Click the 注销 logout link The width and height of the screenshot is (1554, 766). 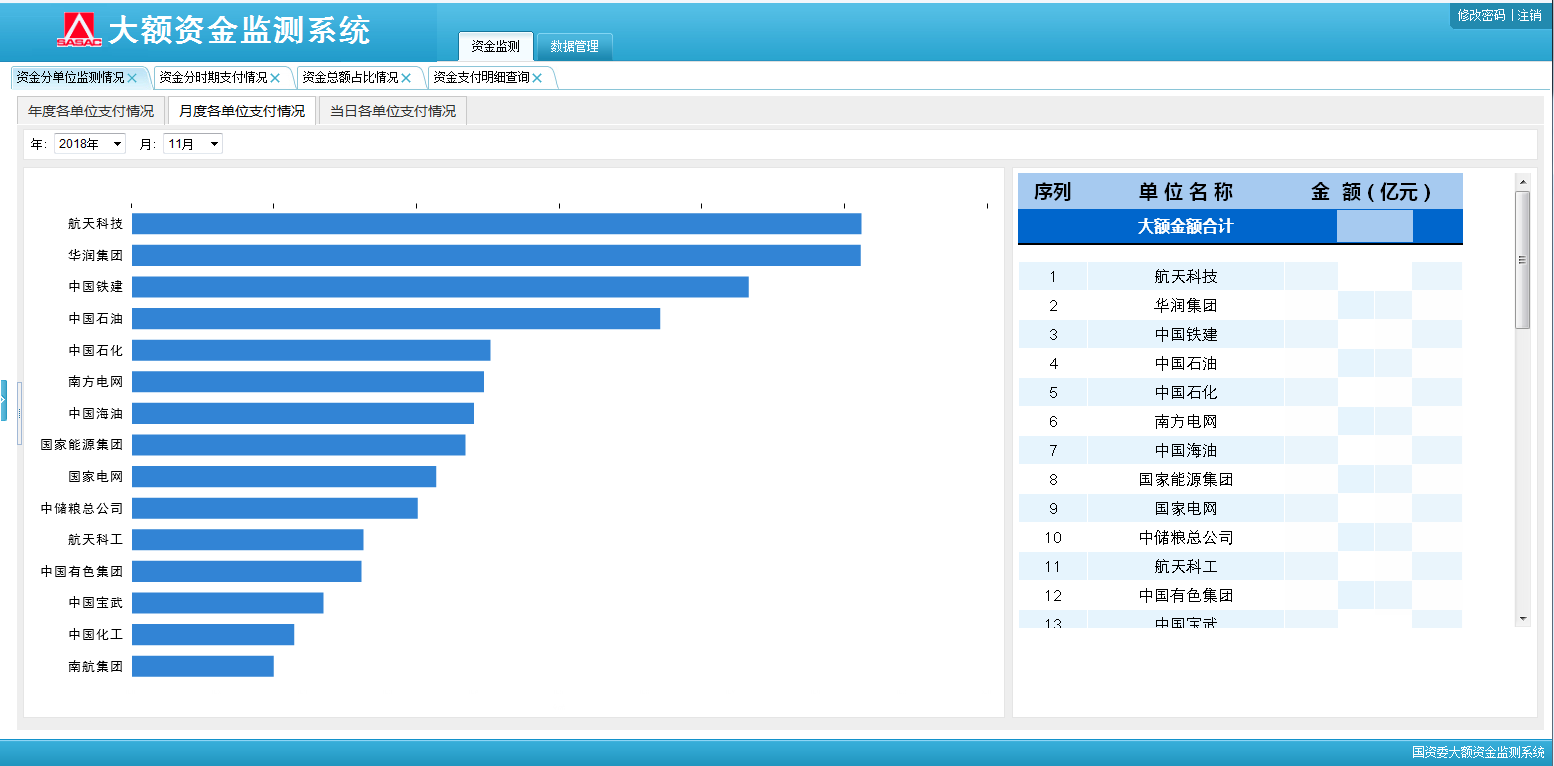pos(1529,15)
